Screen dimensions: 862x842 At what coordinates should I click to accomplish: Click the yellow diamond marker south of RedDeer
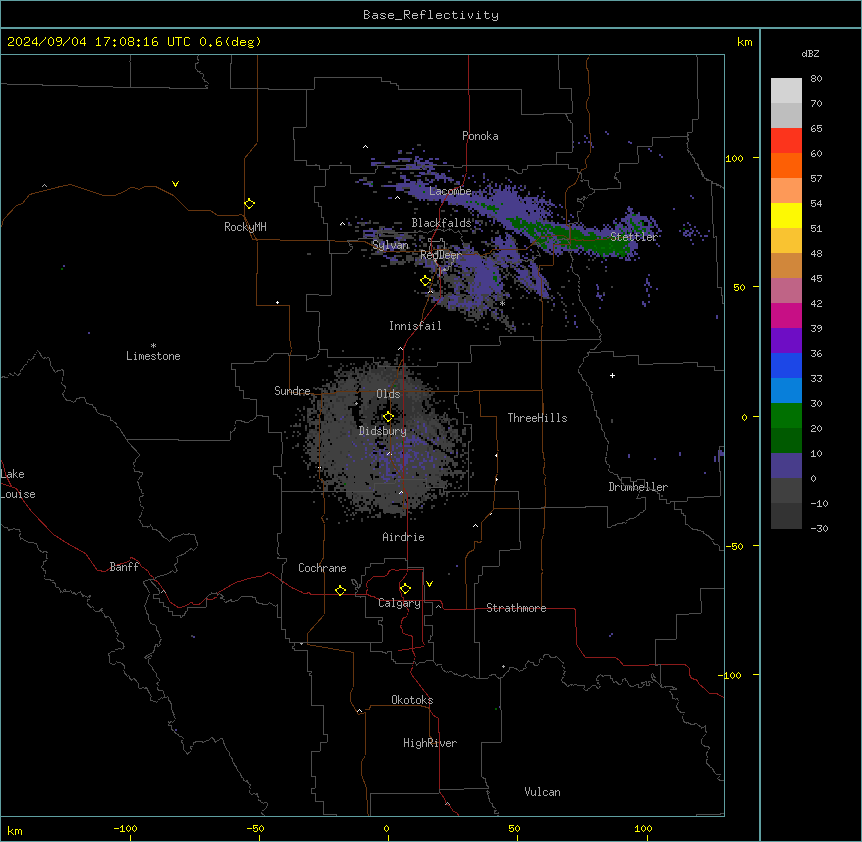(x=426, y=281)
